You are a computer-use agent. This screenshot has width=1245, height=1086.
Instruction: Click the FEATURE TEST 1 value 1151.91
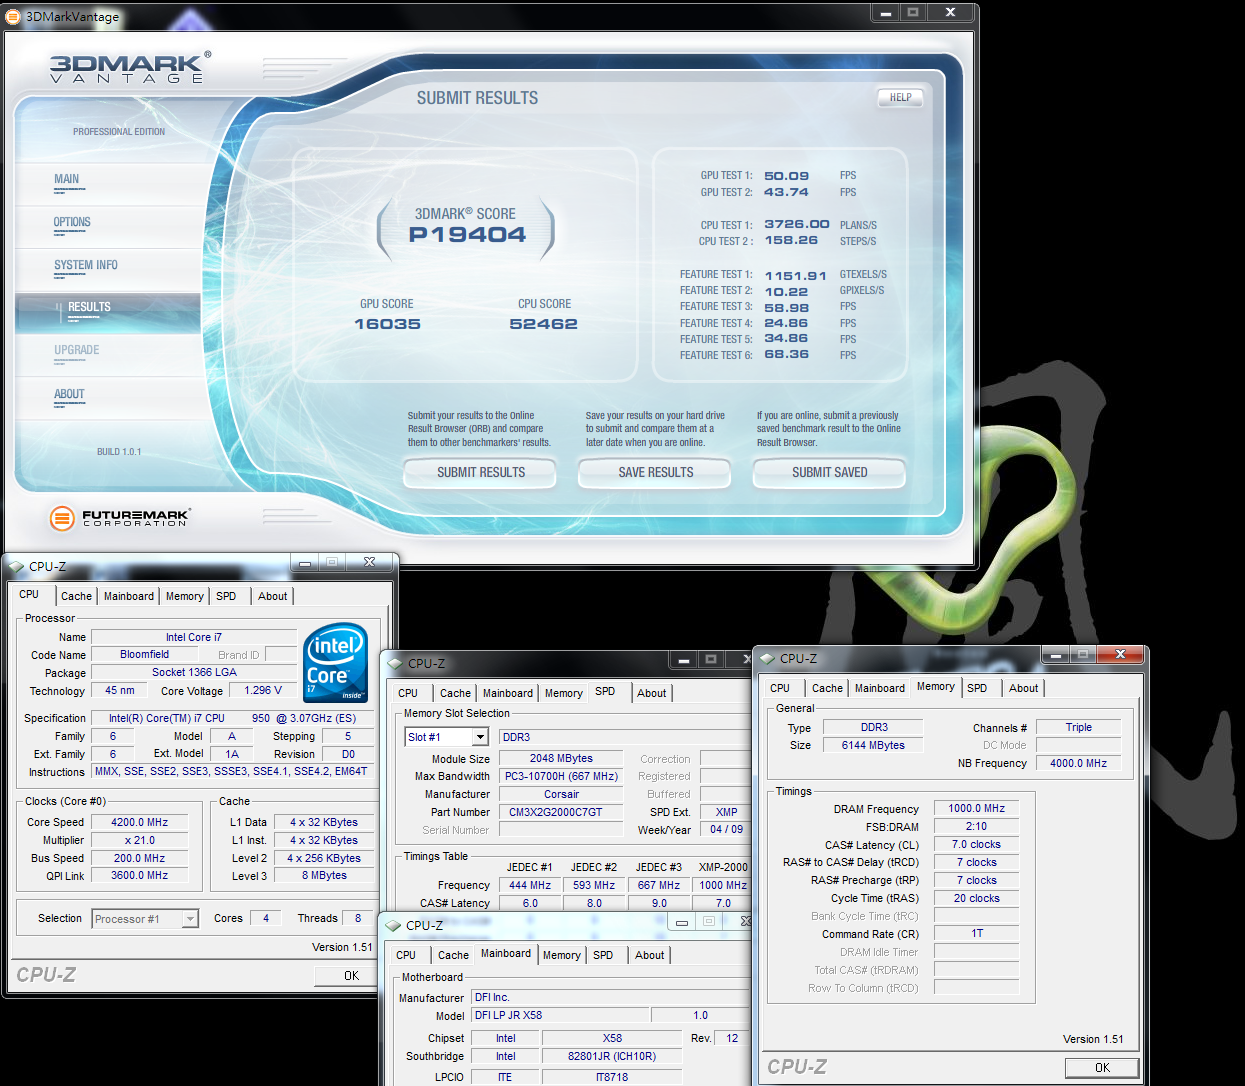796,276
